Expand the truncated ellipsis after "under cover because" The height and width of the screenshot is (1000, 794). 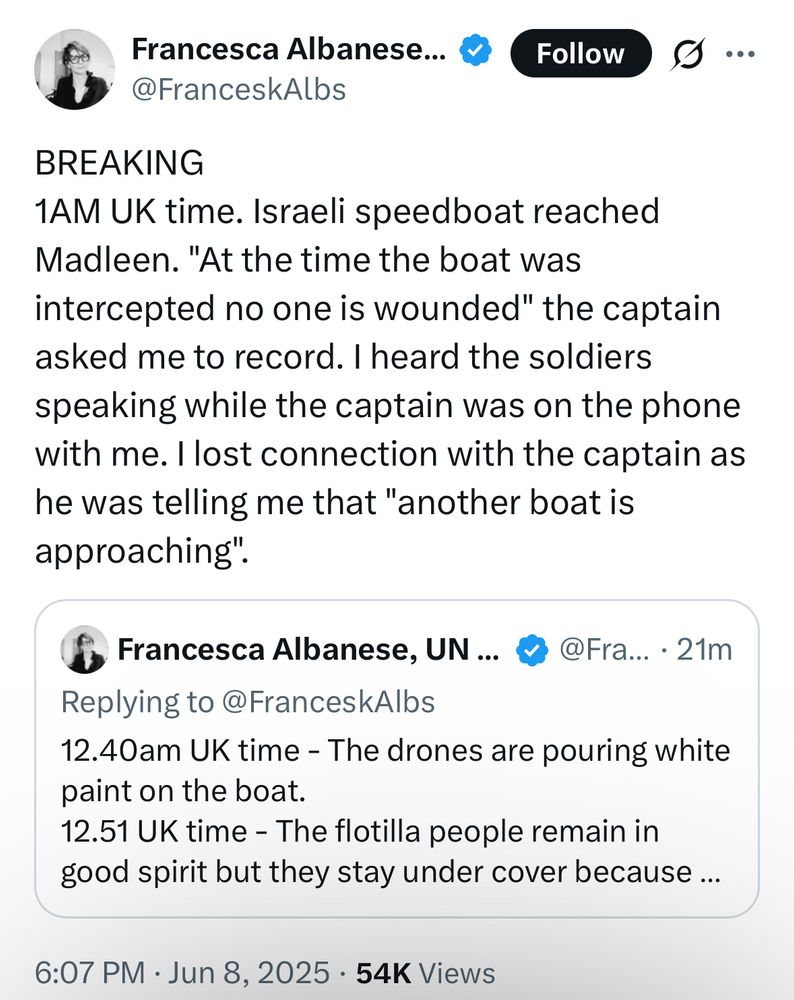[707, 871]
